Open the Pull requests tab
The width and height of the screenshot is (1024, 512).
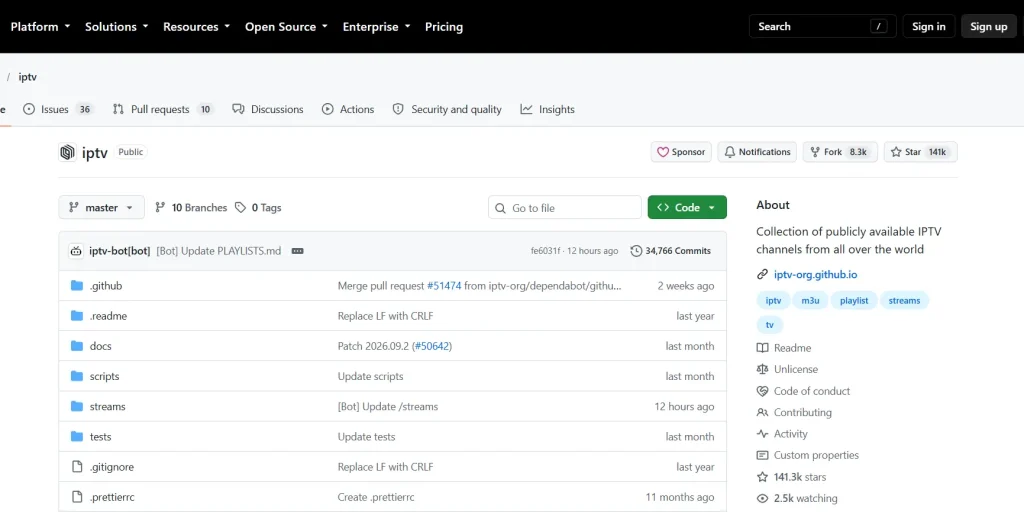coord(163,110)
